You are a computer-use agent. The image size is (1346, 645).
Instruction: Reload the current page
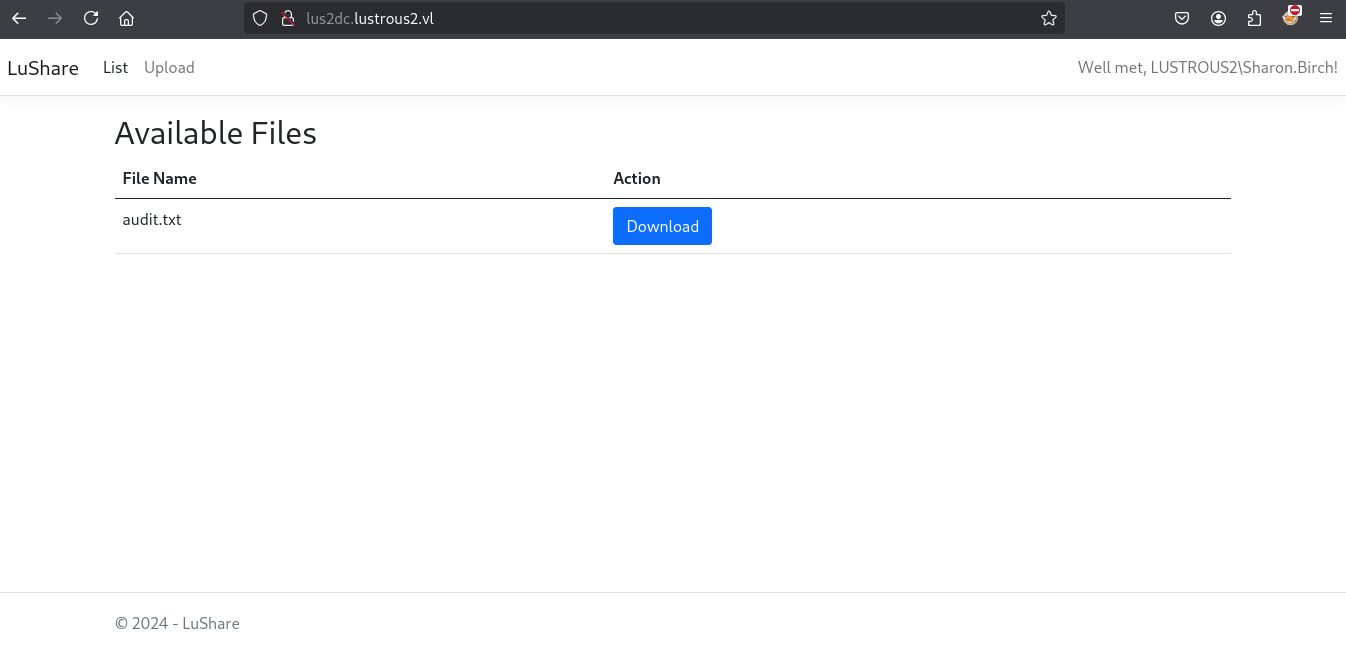(x=91, y=18)
